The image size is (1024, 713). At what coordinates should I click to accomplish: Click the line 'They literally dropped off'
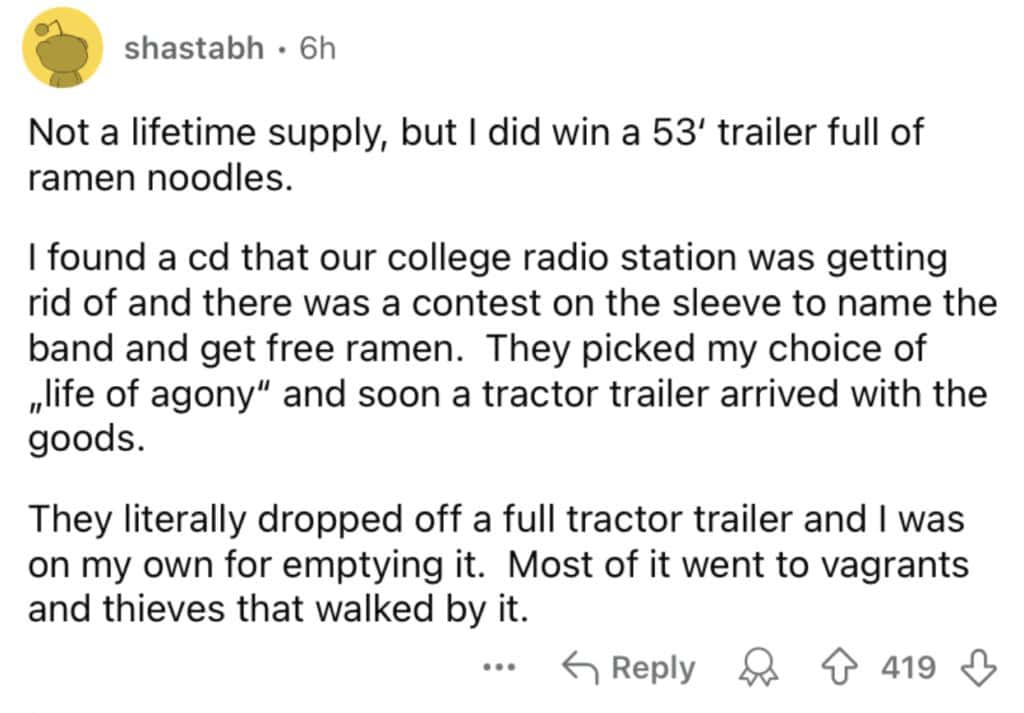click(x=496, y=520)
